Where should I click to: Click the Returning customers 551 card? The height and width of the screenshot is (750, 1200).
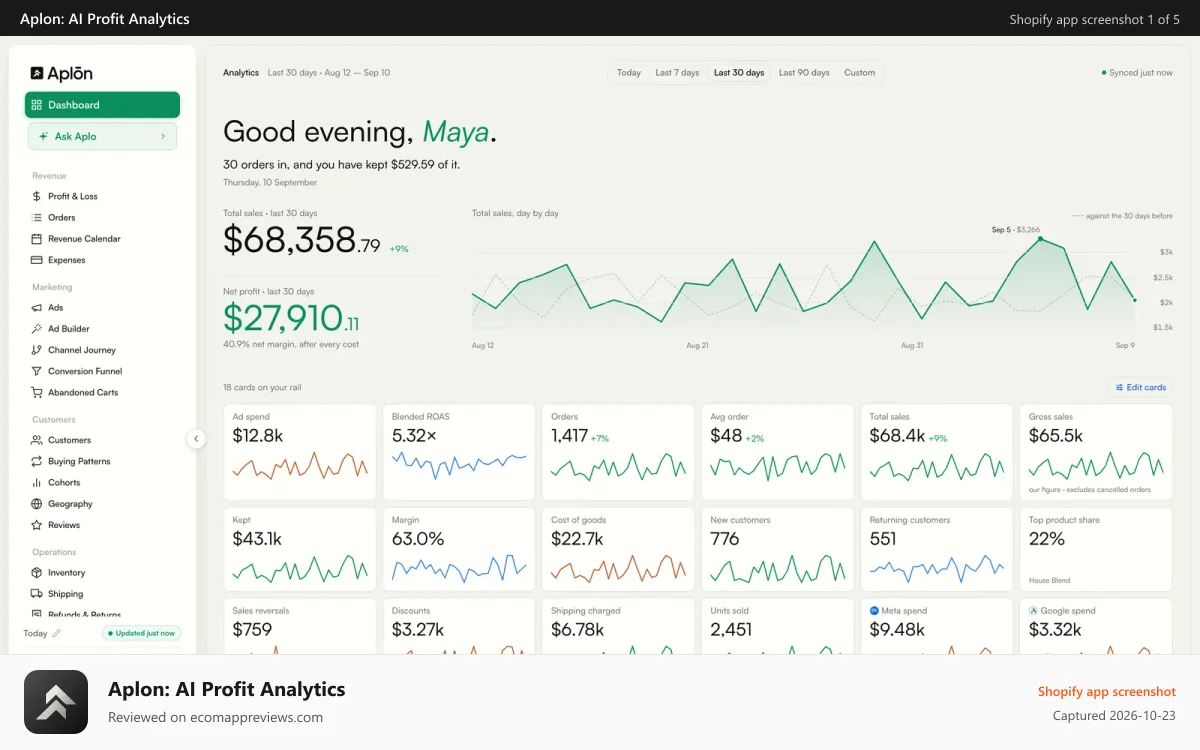pos(937,550)
